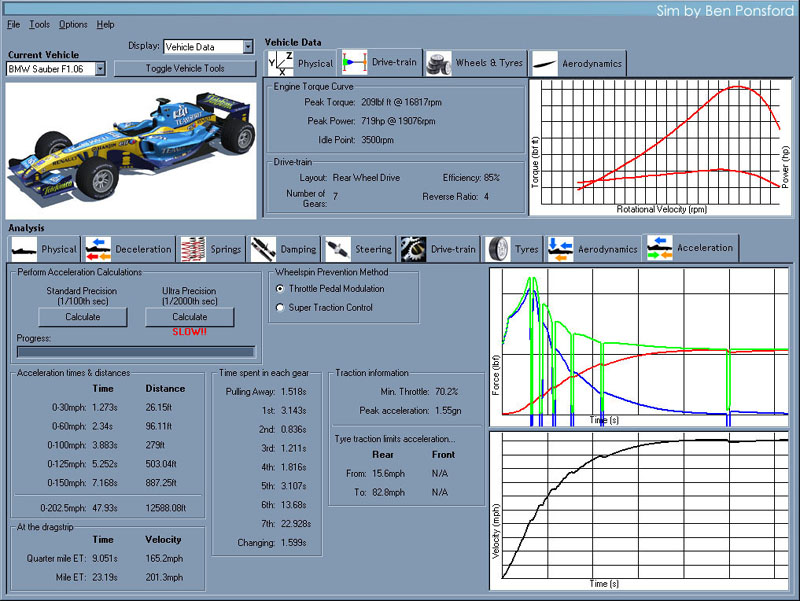Open the Damping analysis tab
800x601 pixels.
pyautogui.click(x=284, y=249)
